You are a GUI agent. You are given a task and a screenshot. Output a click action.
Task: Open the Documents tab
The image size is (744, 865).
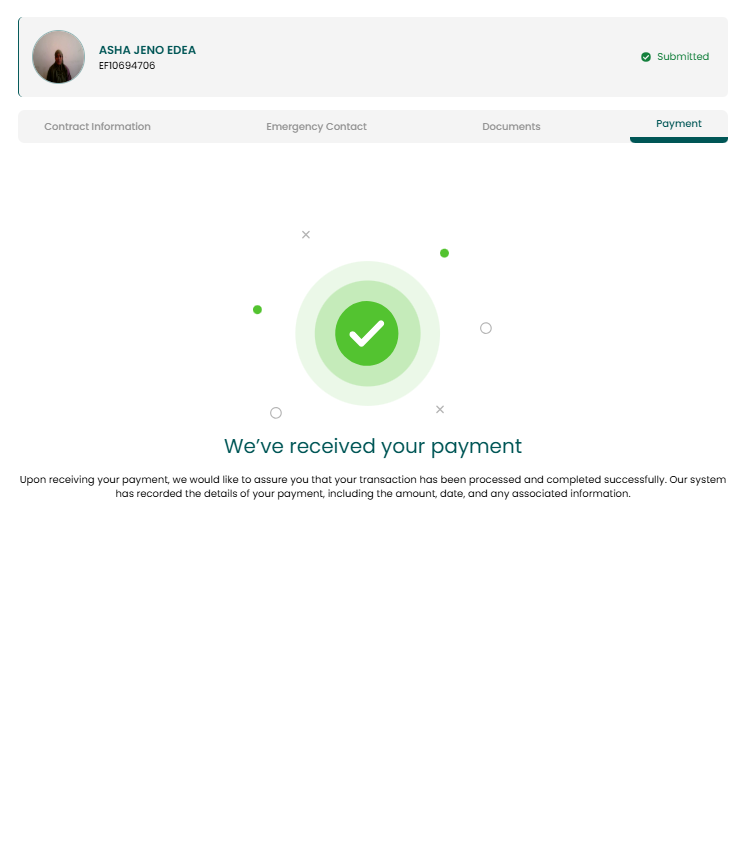click(511, 126)
